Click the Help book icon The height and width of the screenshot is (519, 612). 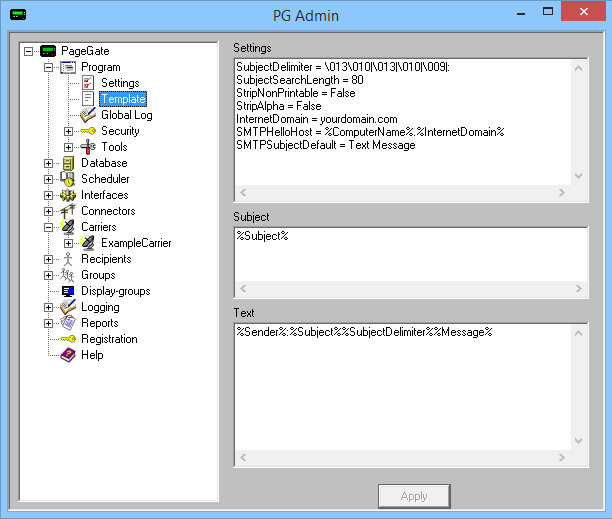click(68, 355)
